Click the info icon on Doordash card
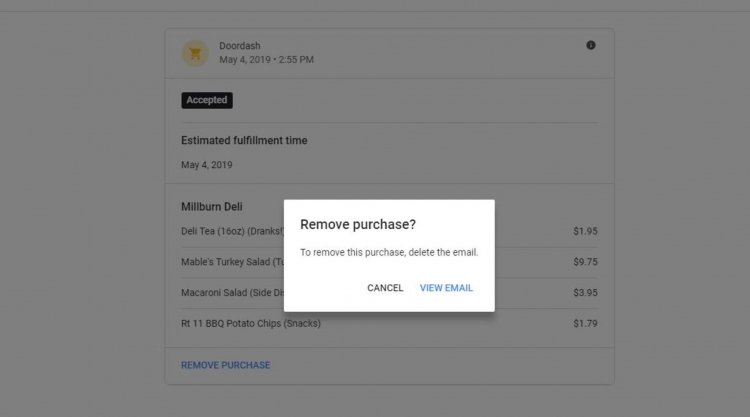 click(x=591, y=45)
